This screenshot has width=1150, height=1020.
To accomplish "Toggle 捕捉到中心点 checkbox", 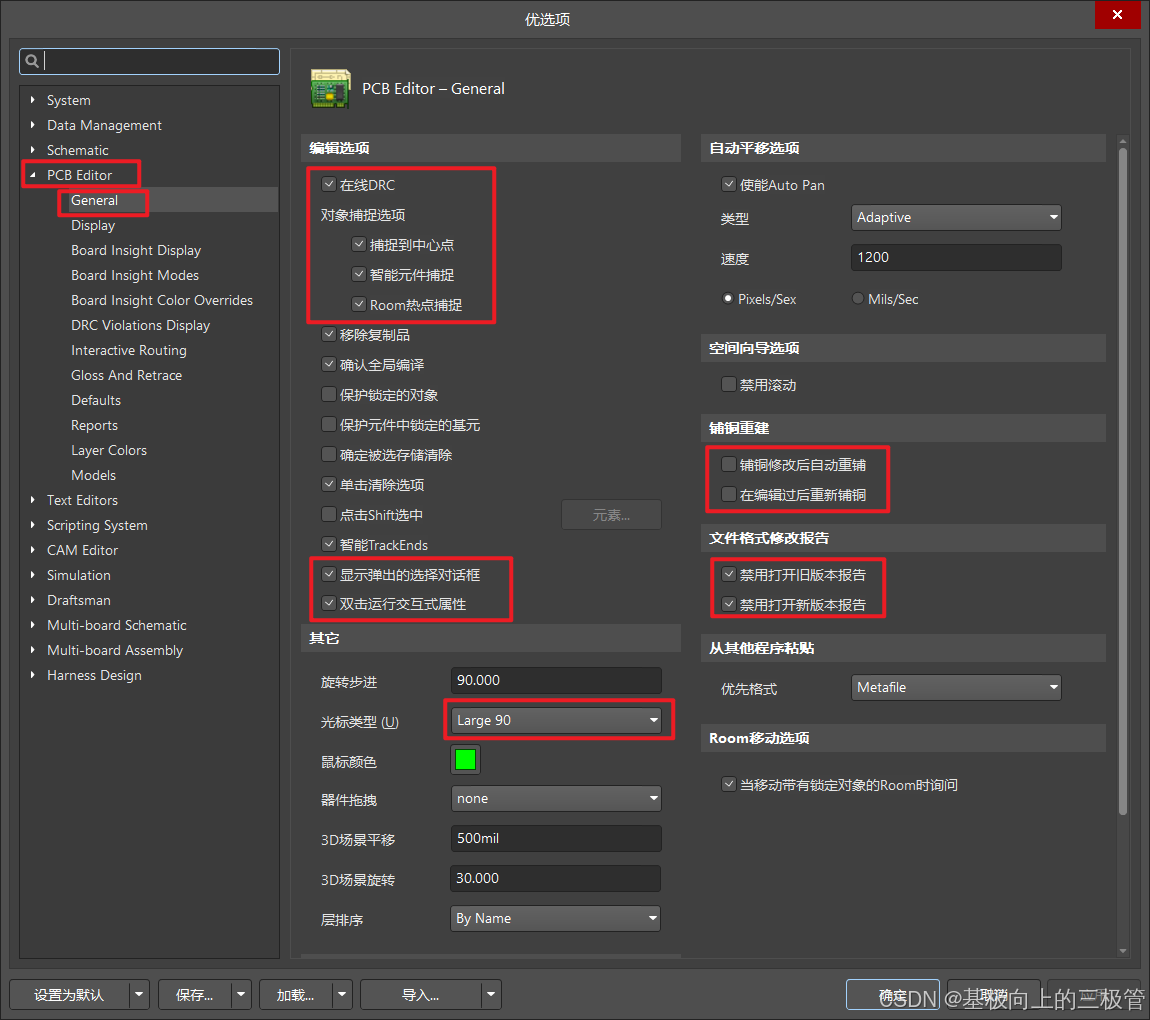I will coord(359,244).
